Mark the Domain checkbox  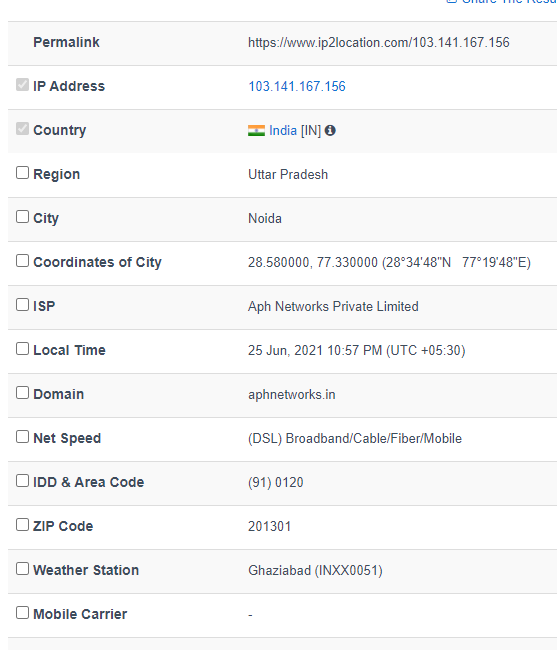point(22,393)
